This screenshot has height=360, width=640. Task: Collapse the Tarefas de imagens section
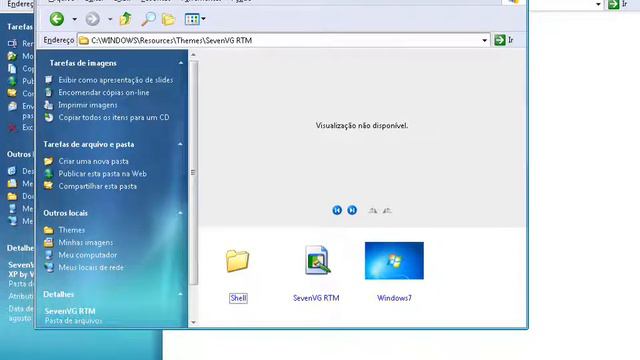(181, 63)
